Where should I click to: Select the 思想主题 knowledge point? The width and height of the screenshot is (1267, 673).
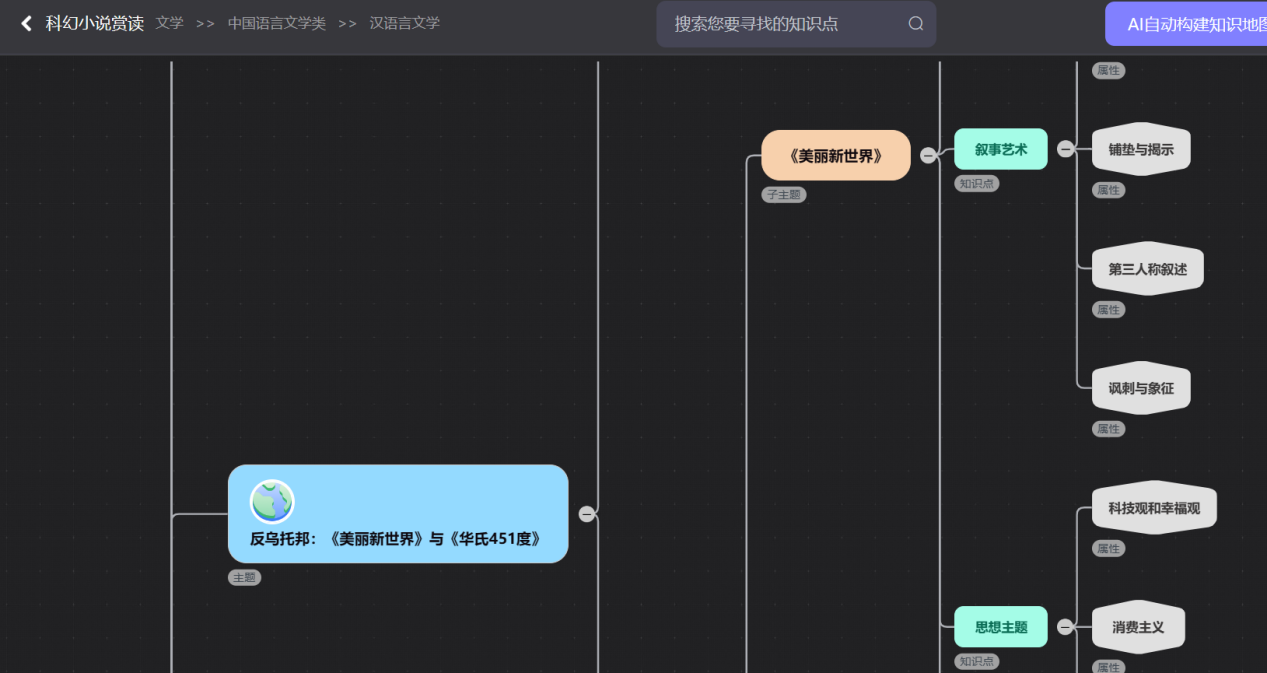point(1000,627)
